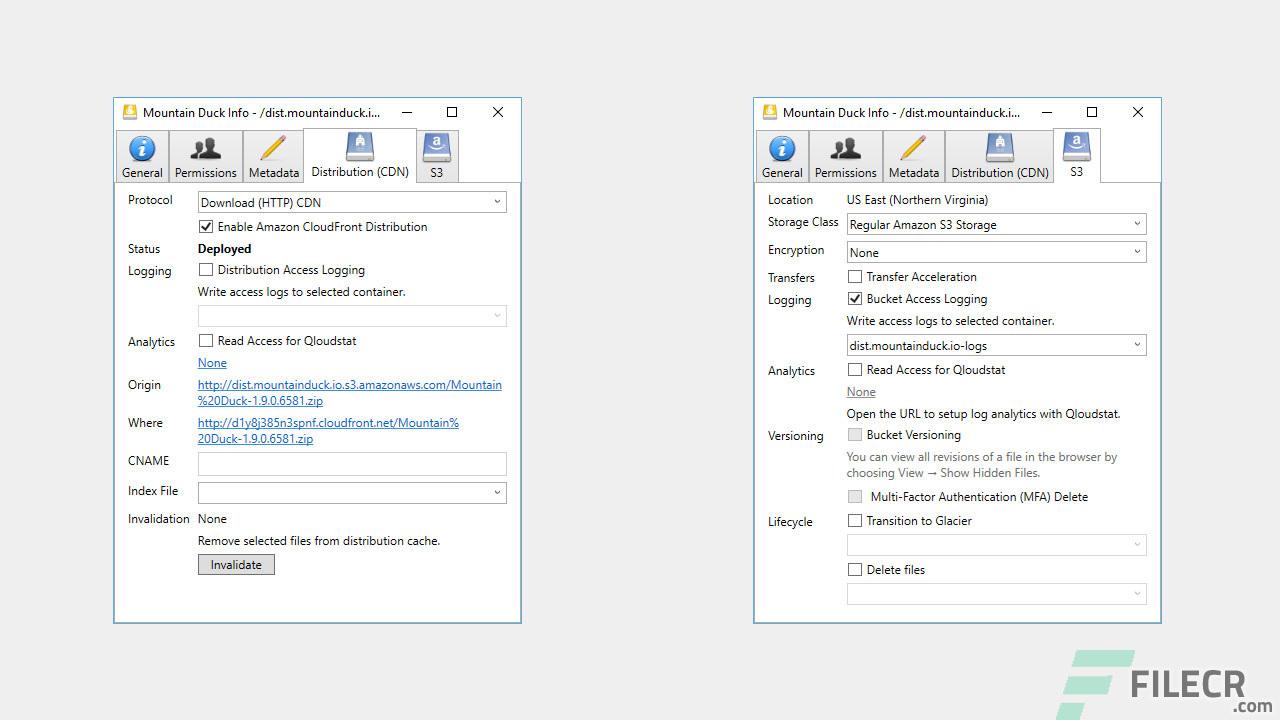Expand the Index File dropdown

(352, 492)
